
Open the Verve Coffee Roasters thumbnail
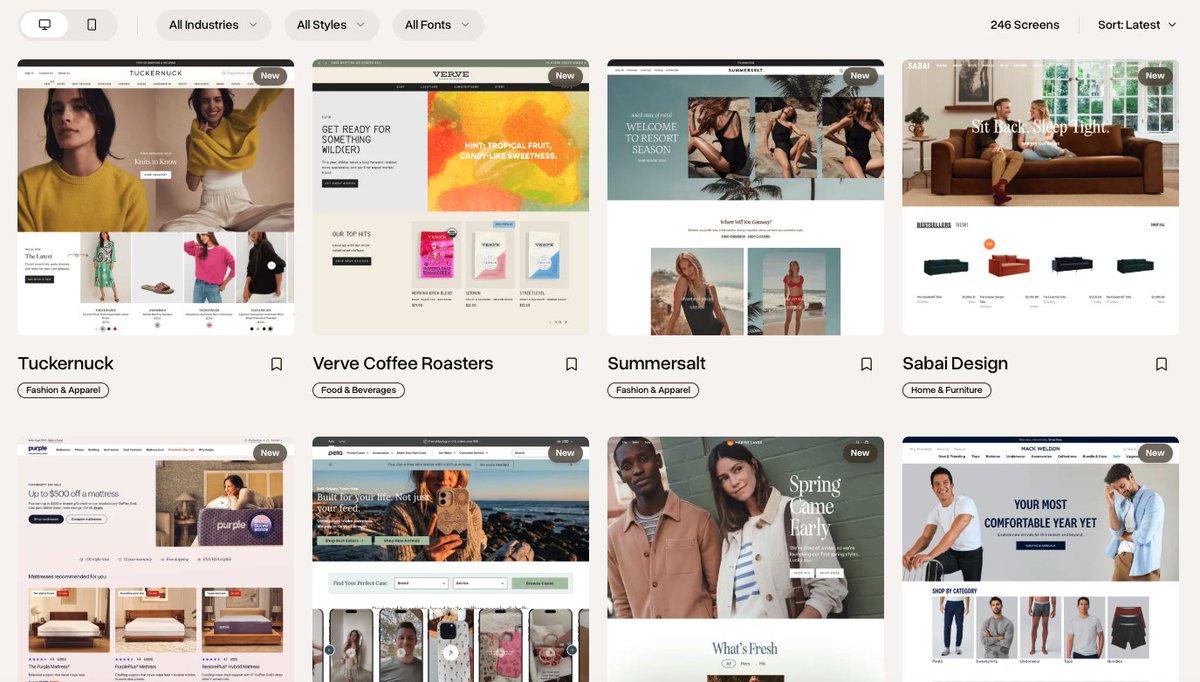click(451, 197)
